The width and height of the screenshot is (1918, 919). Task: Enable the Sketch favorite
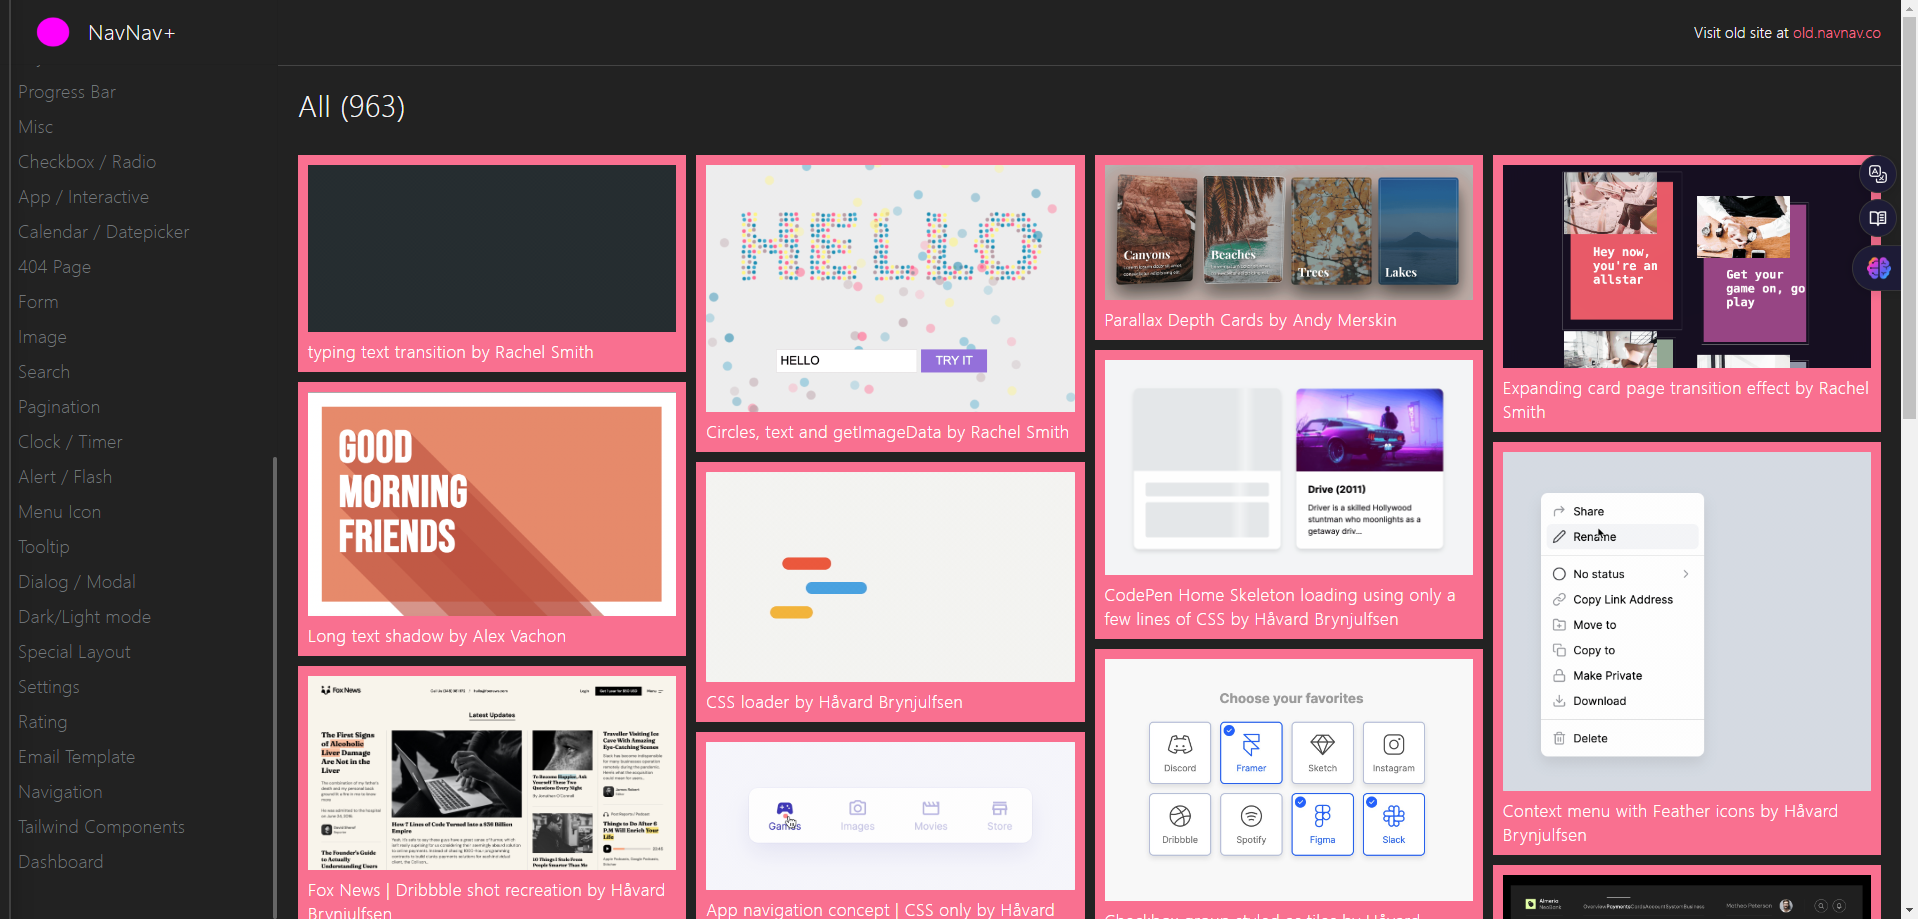[x=1322, y=752]
